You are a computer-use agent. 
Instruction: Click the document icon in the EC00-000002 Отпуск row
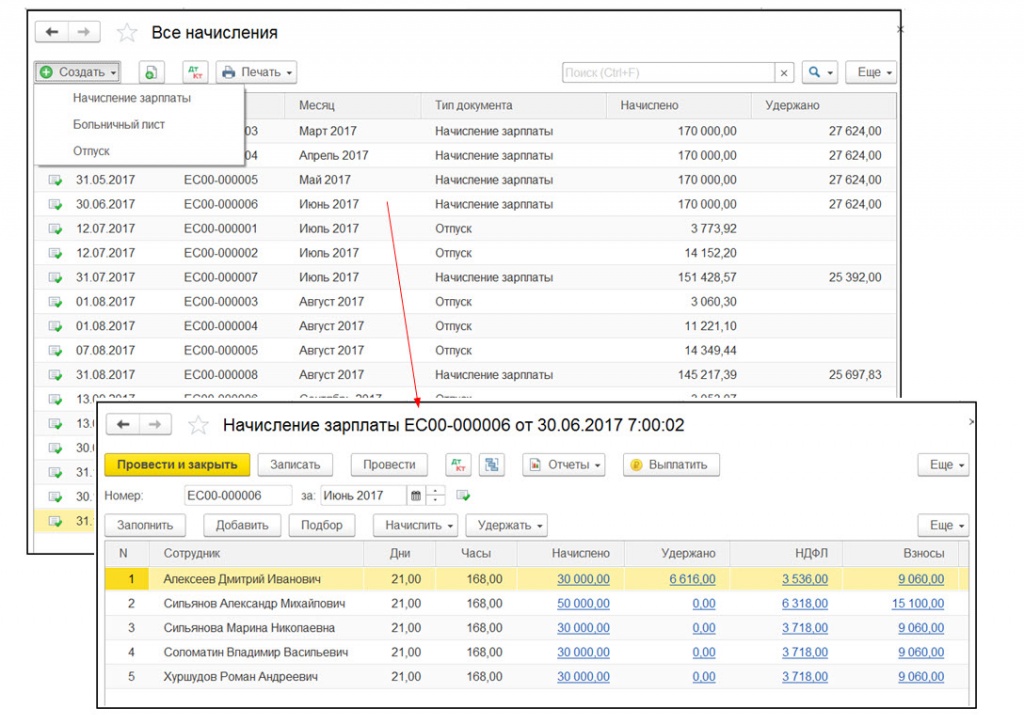56,253
